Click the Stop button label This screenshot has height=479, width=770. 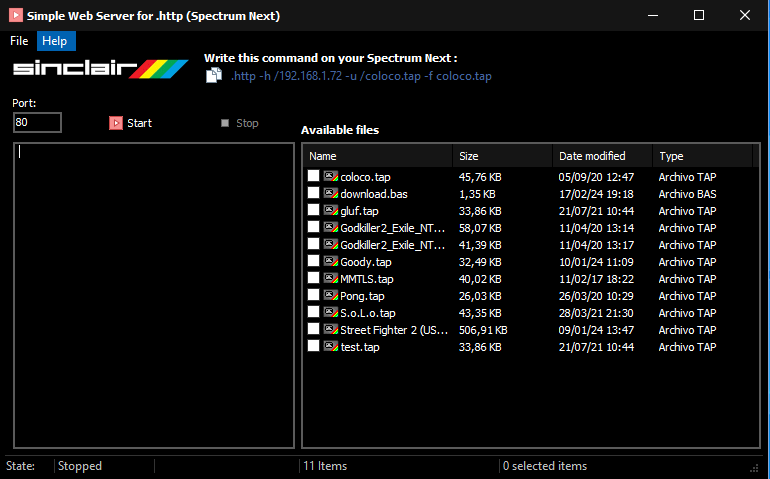247,123
